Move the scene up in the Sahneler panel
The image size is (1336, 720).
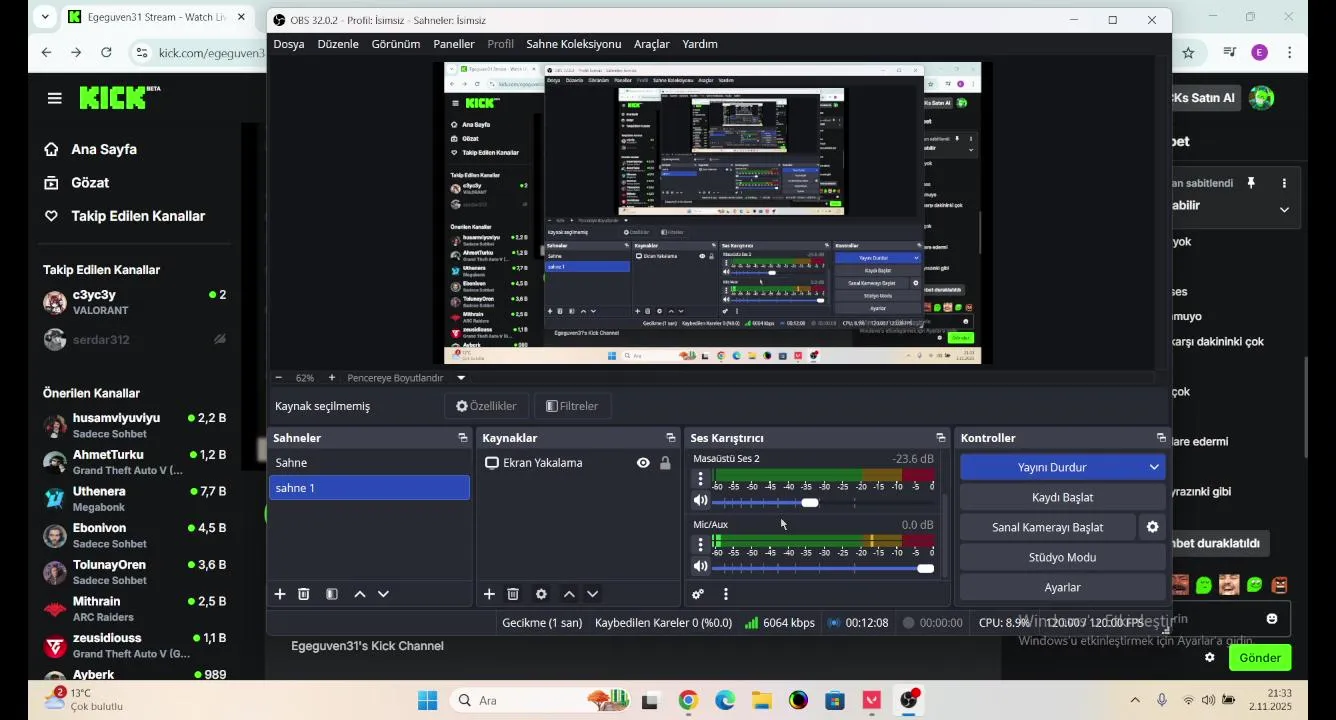360,594
